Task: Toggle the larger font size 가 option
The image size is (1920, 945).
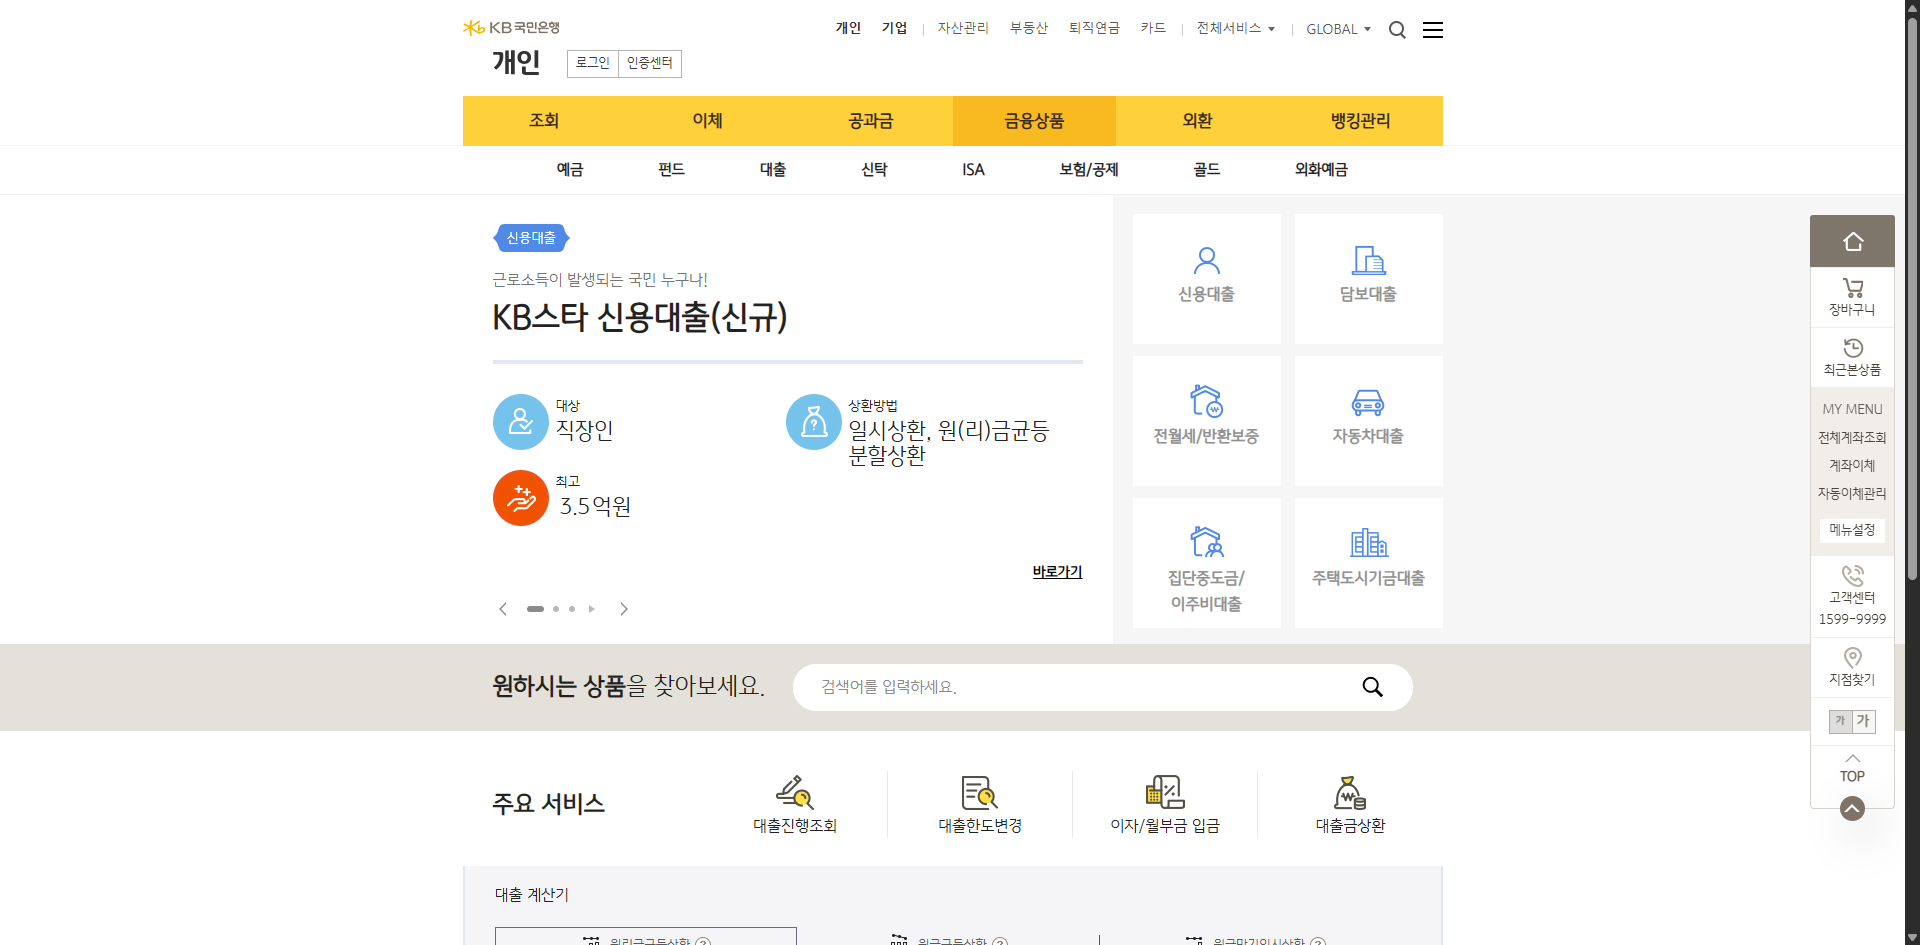Action: coord(1864,721)
